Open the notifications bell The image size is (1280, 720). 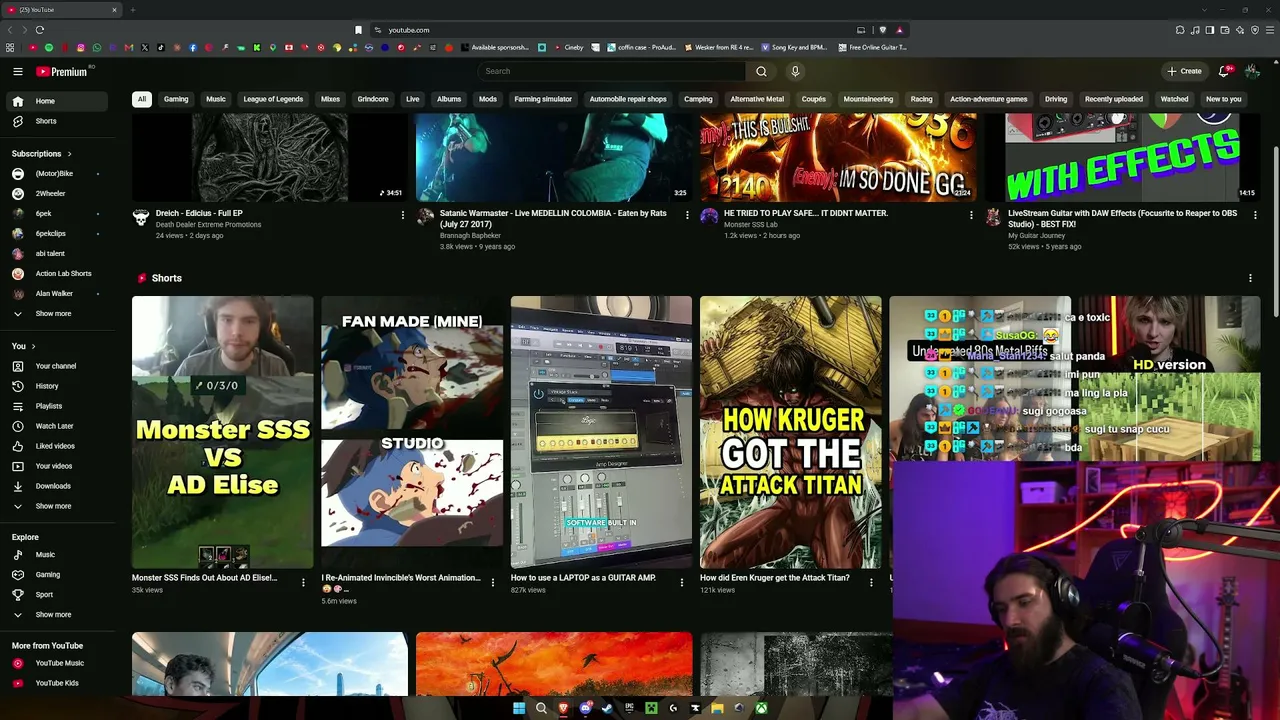1224,71
